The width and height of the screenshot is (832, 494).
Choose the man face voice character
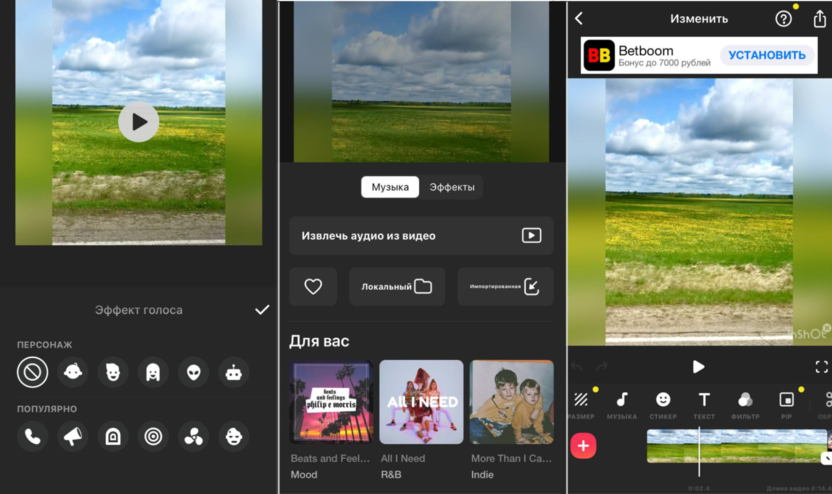(x=113, y=372)
